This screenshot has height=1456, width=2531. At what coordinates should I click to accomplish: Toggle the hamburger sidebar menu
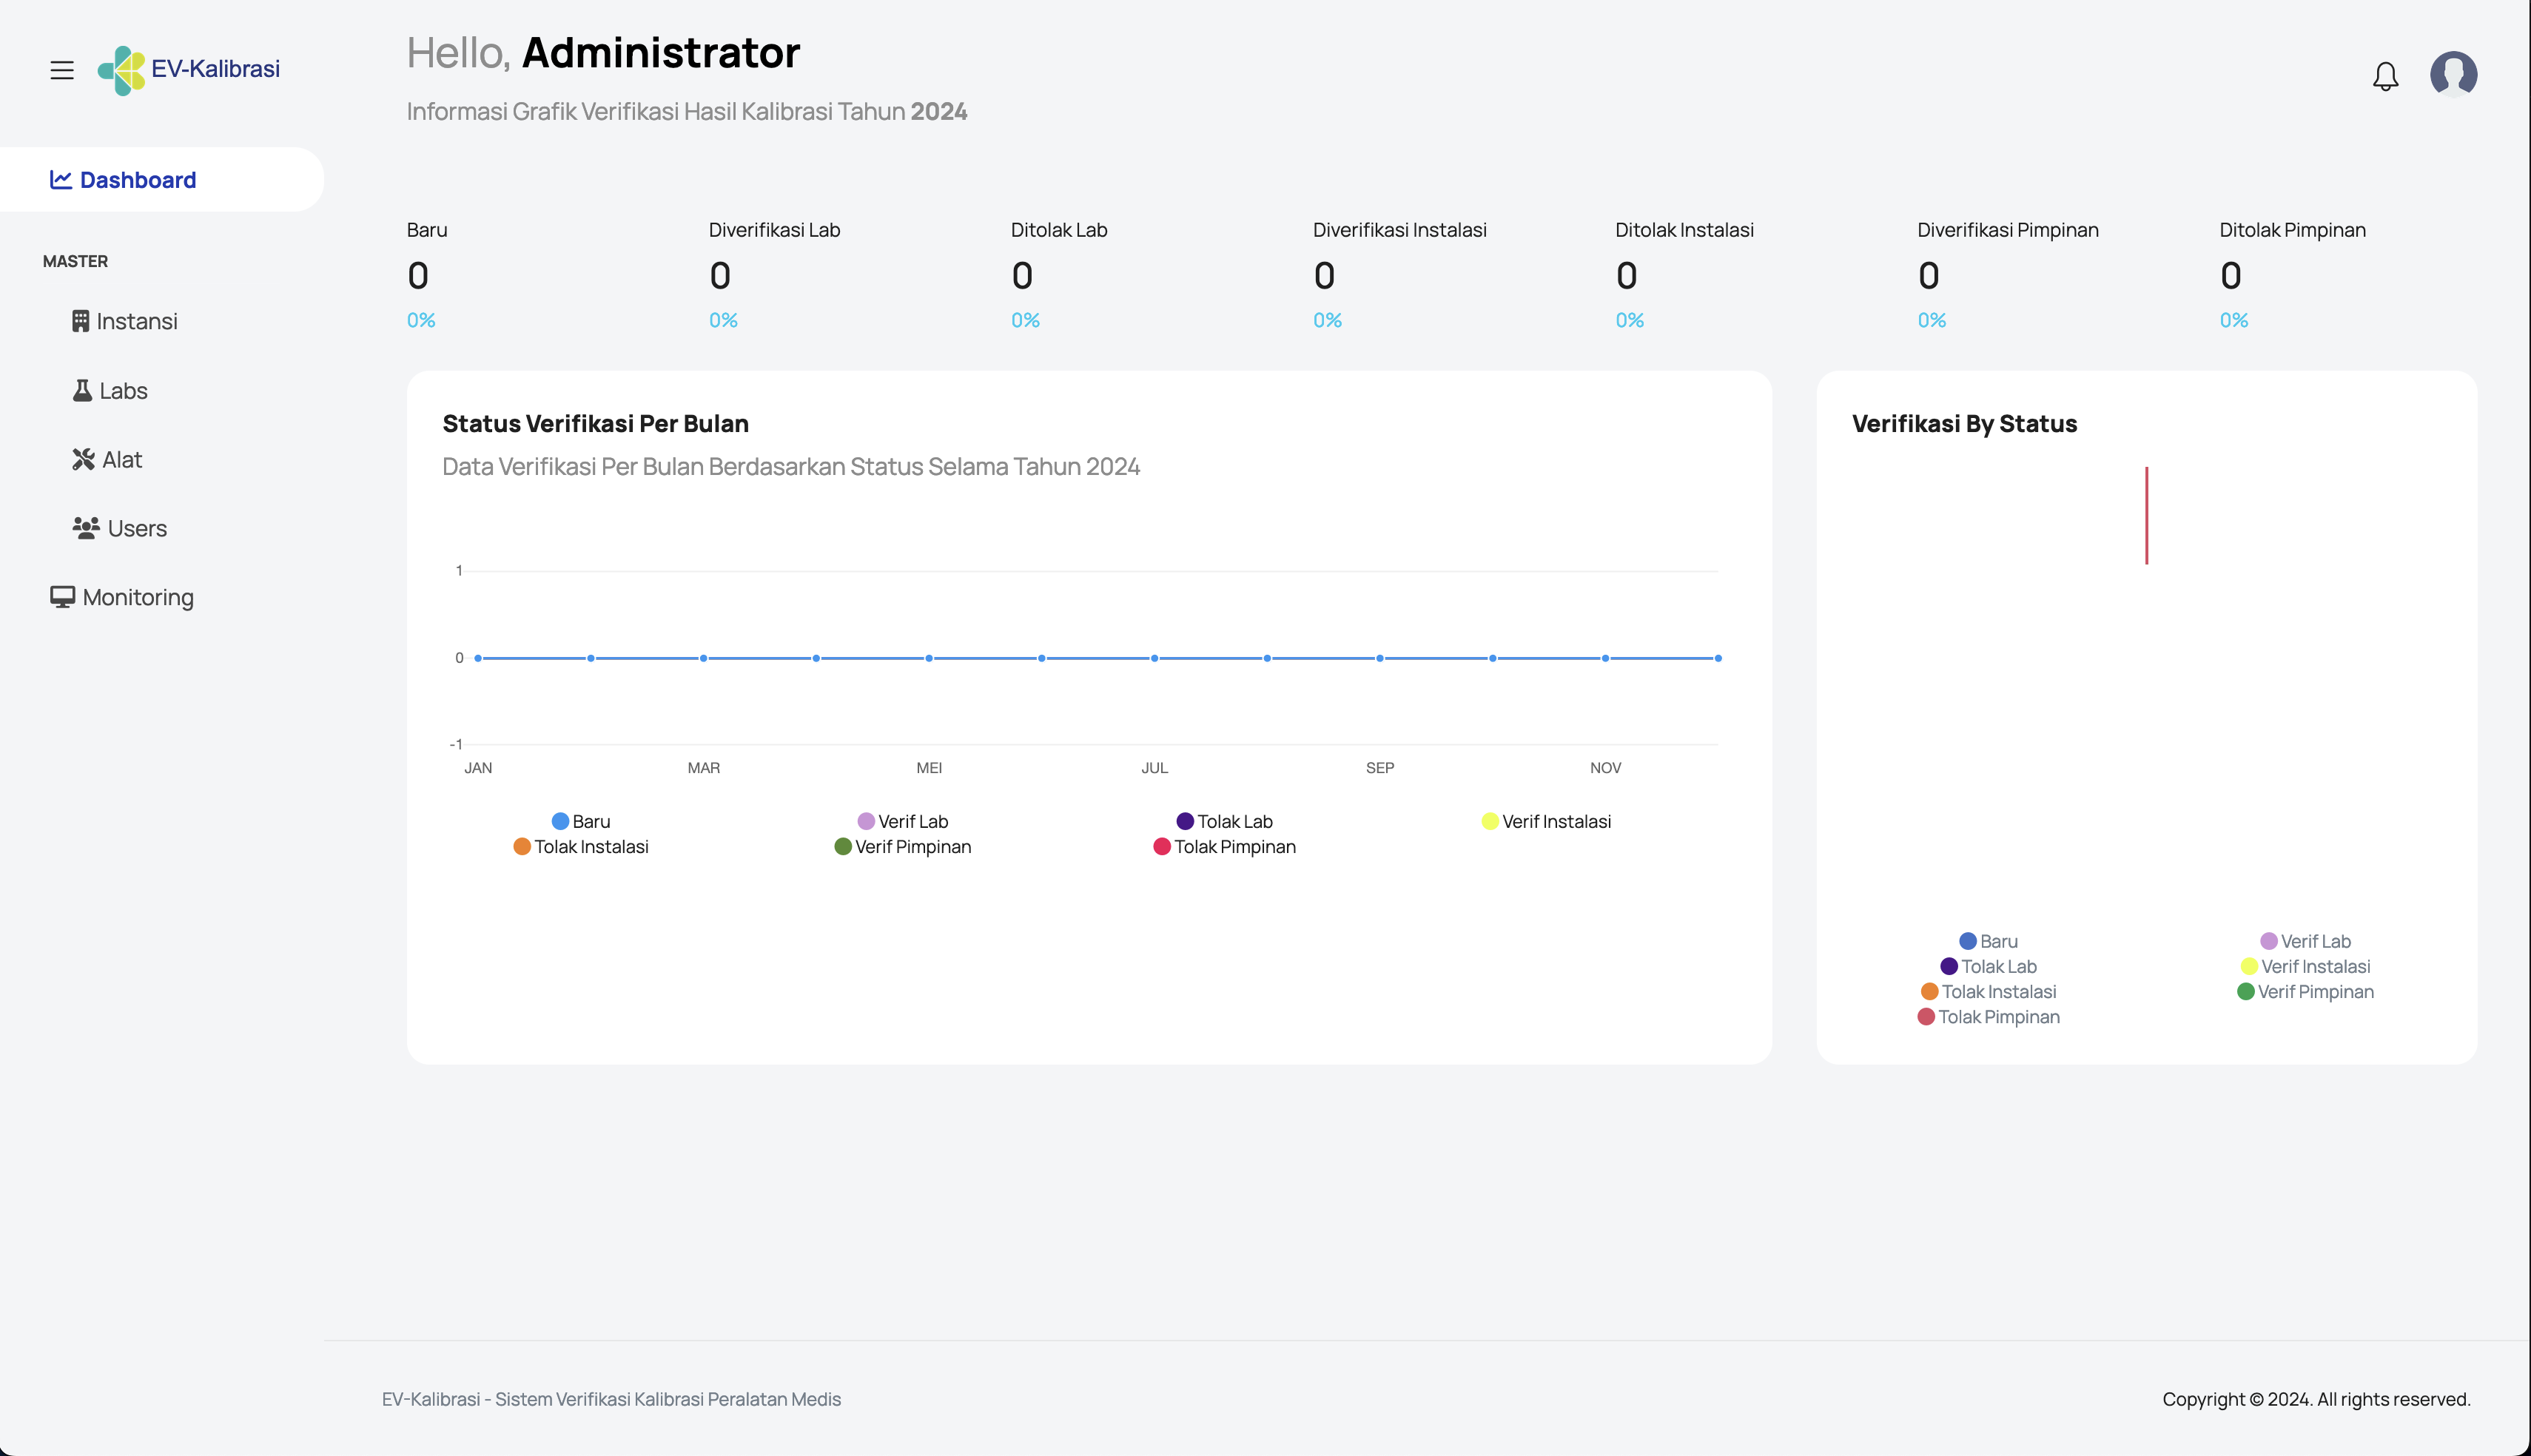[x=62, y=70]
